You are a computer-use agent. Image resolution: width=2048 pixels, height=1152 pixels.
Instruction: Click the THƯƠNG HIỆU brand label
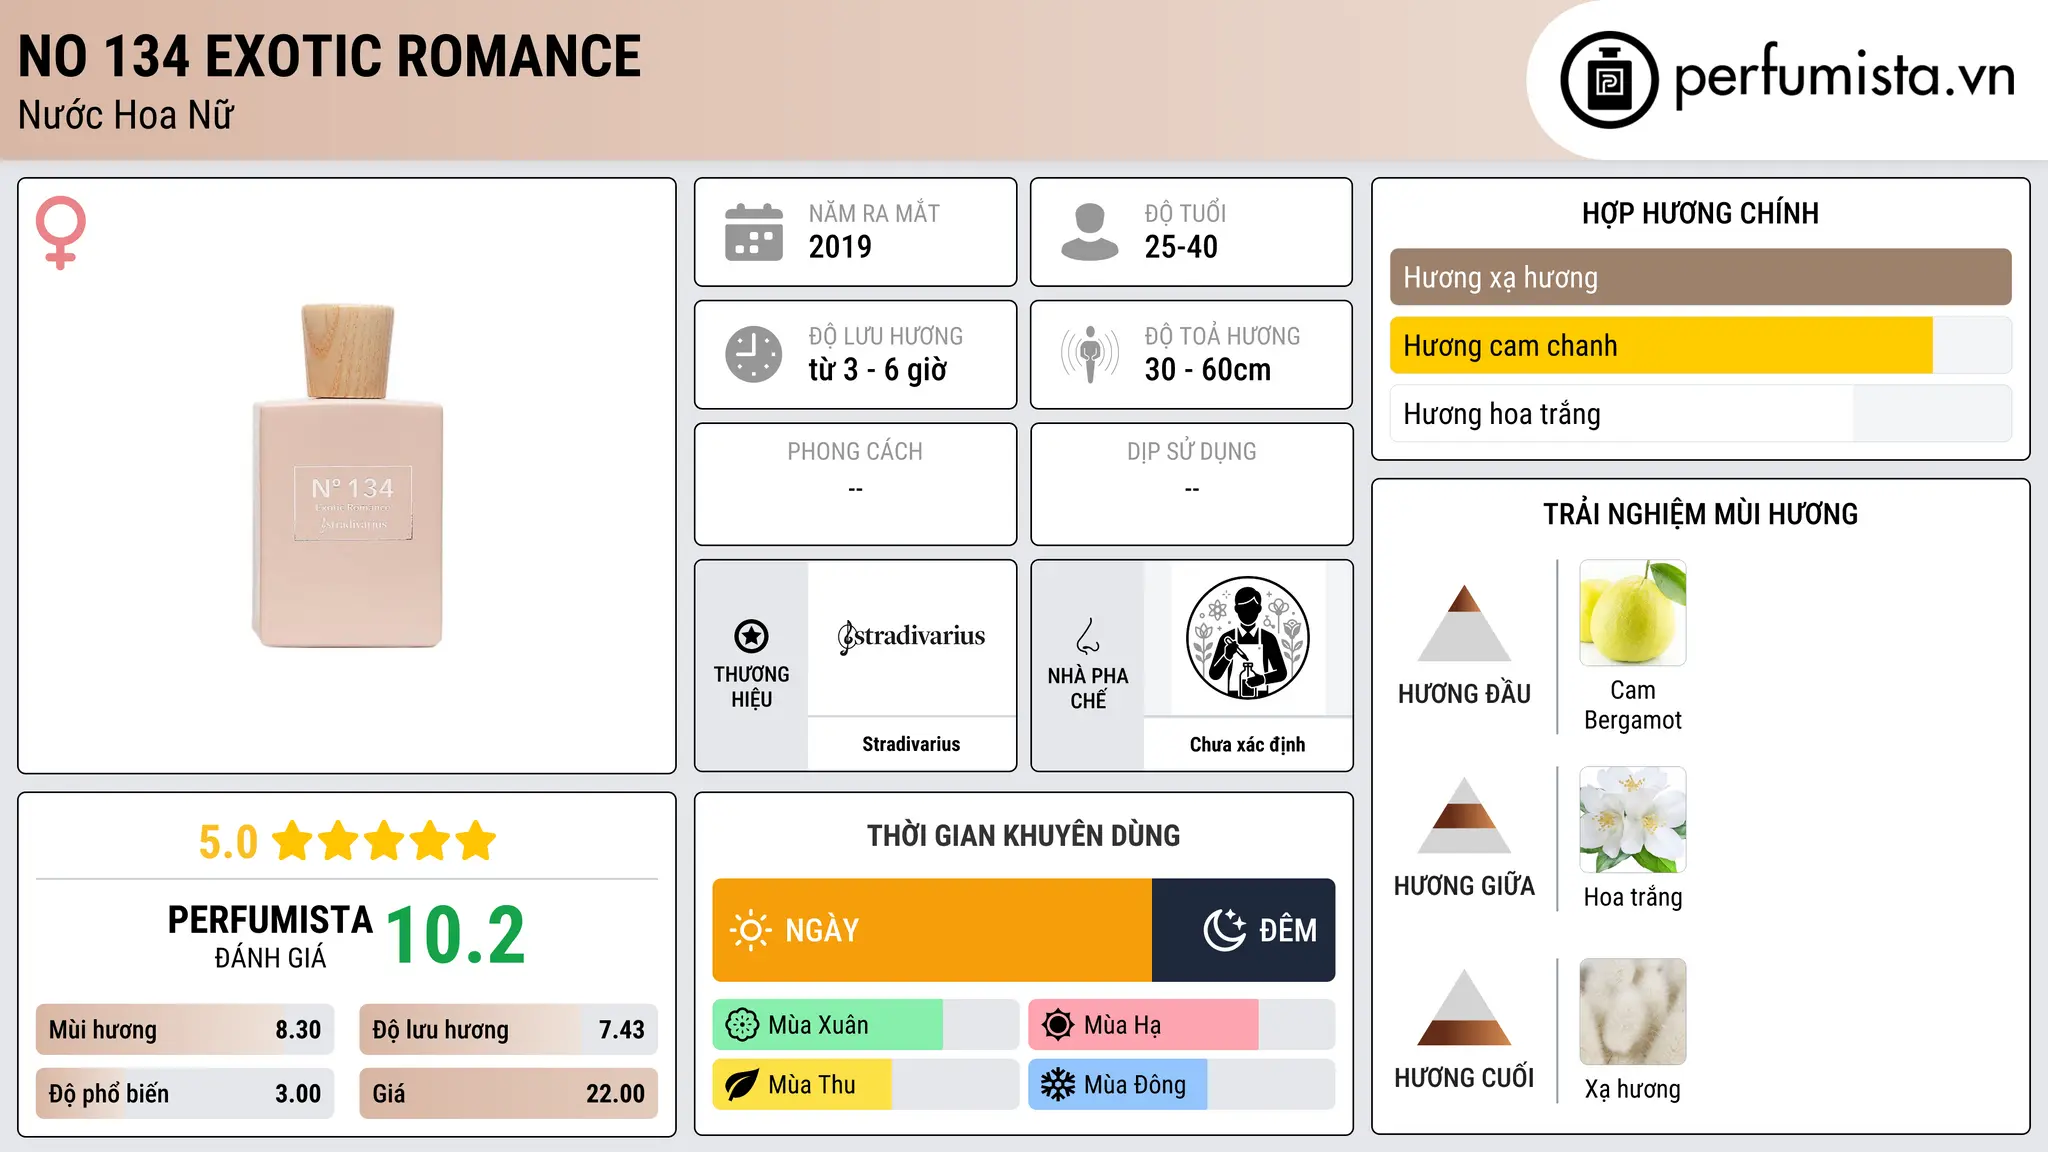[x=751, y=687]
